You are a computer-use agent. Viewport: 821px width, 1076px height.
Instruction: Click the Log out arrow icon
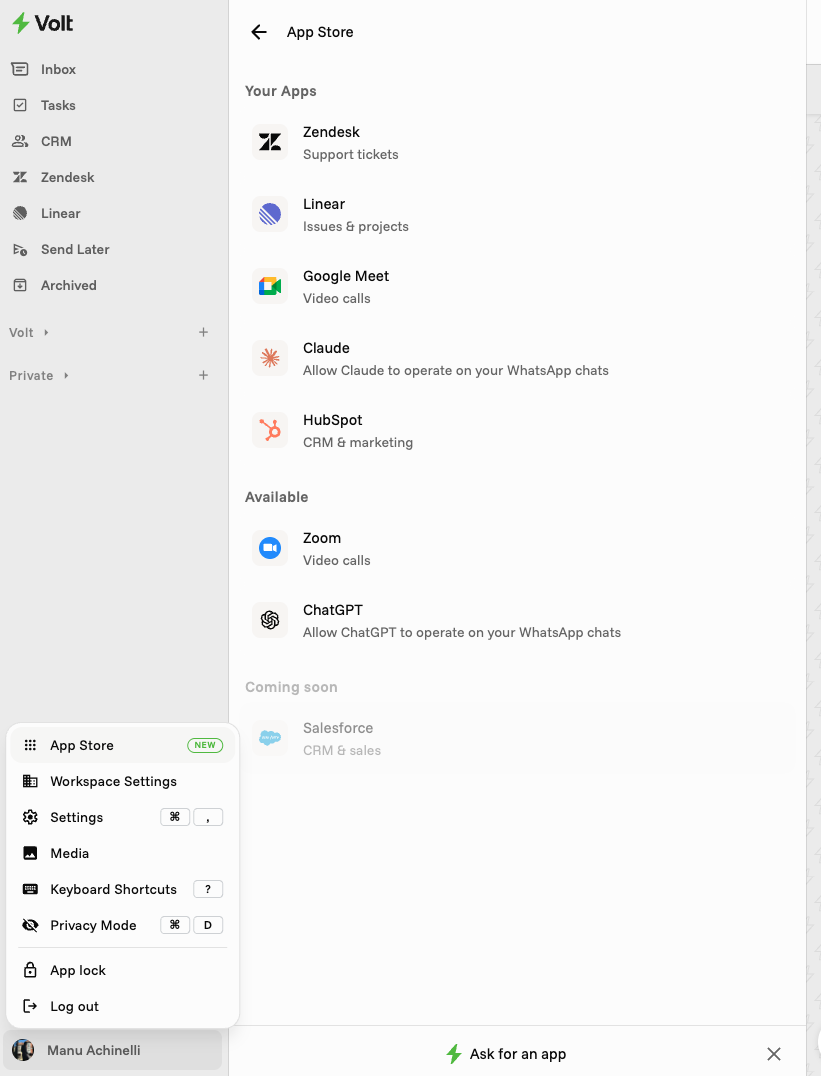click(x=30, y=1006)
